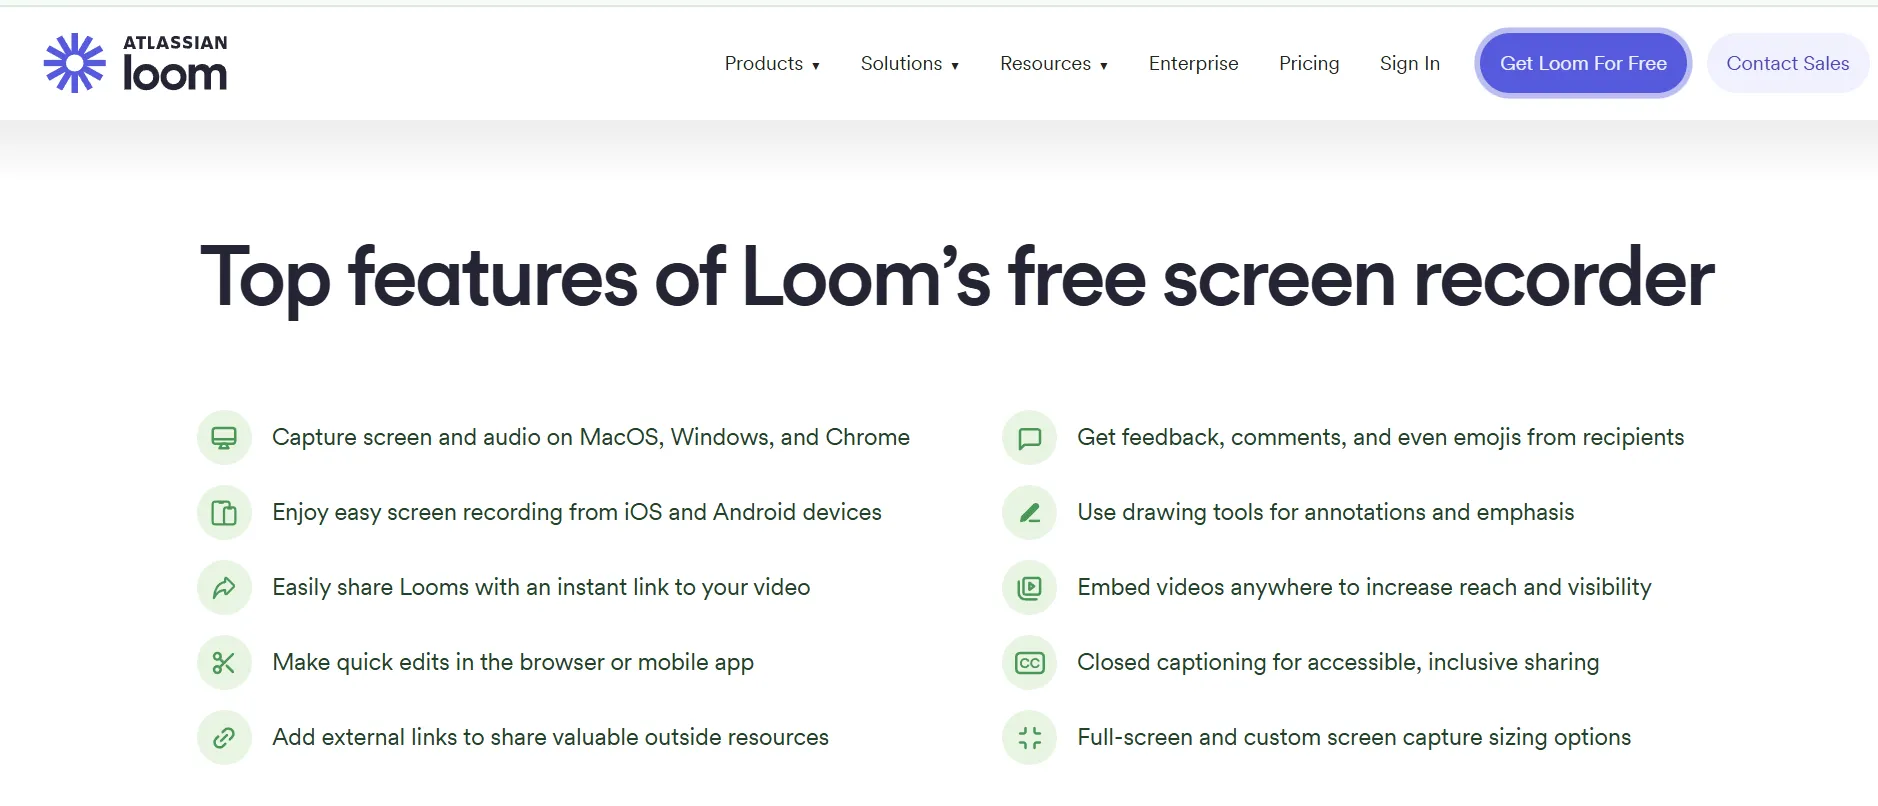Expand the Products dropdown menu
This screenshot has width=1878, height=806.
(772, 64)
